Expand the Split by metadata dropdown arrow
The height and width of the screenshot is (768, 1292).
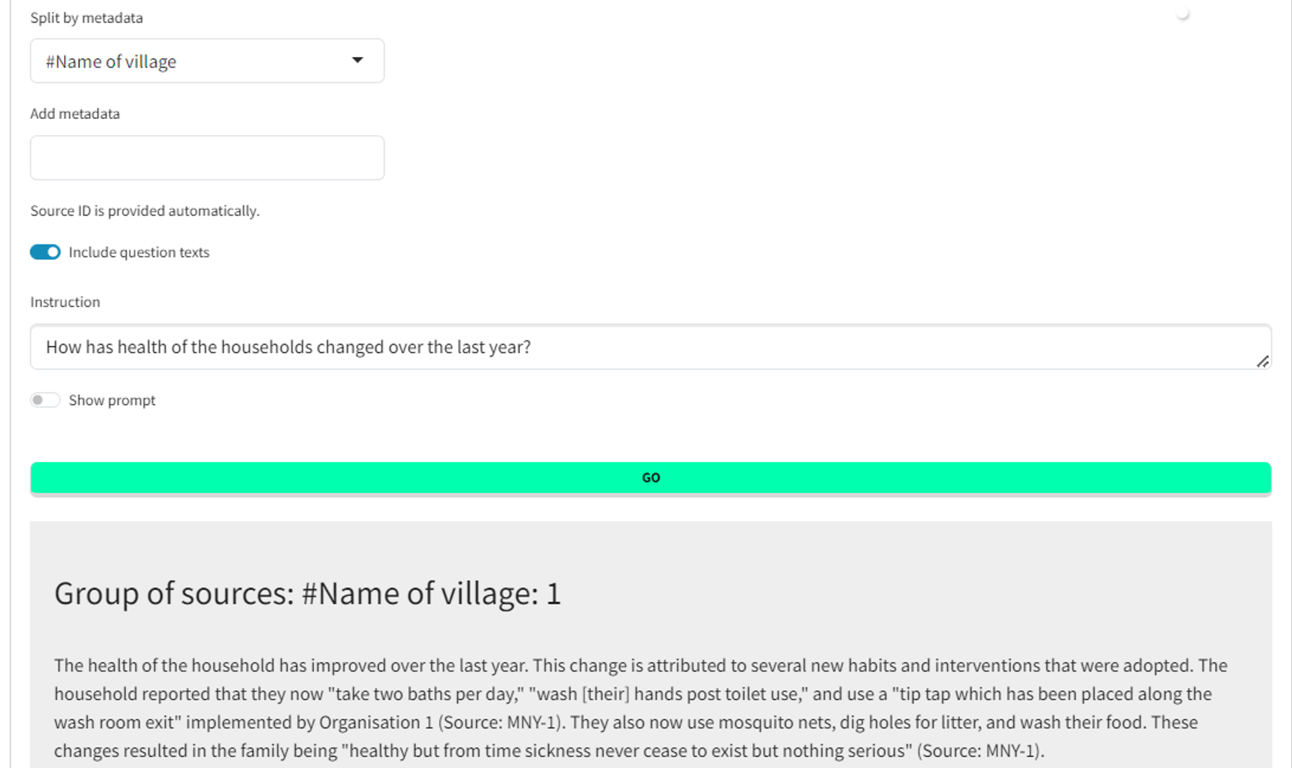(358, 61)
